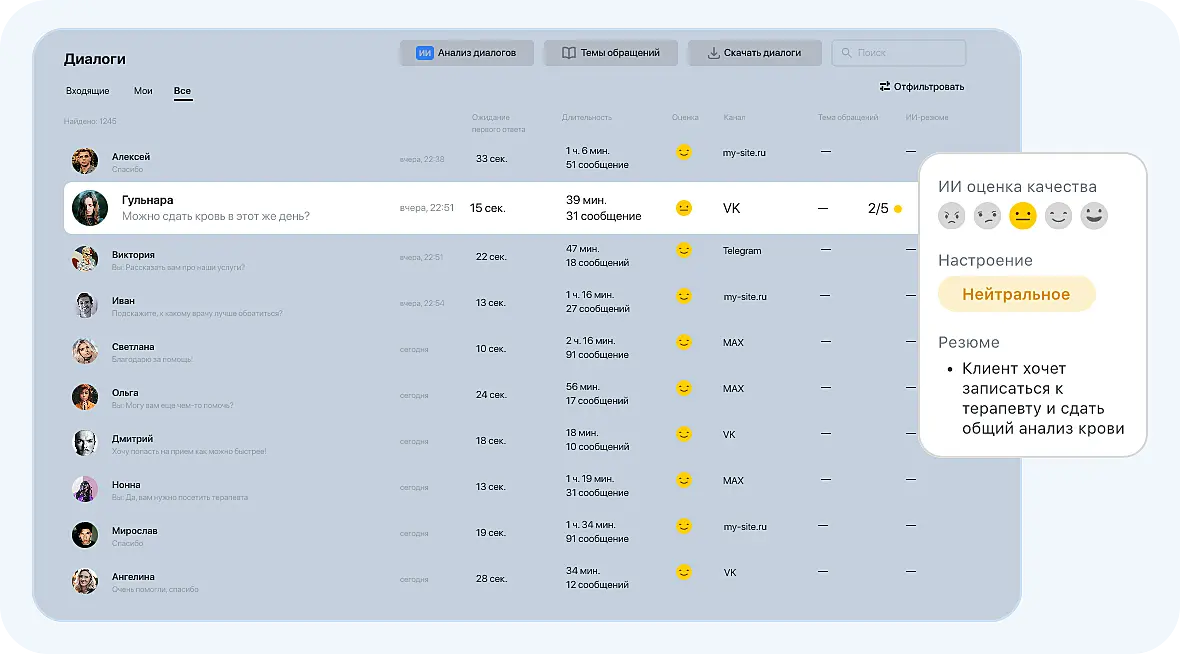1180x654 pixels.
Task: Select the Все tab
Action: [x=182, y=91]
